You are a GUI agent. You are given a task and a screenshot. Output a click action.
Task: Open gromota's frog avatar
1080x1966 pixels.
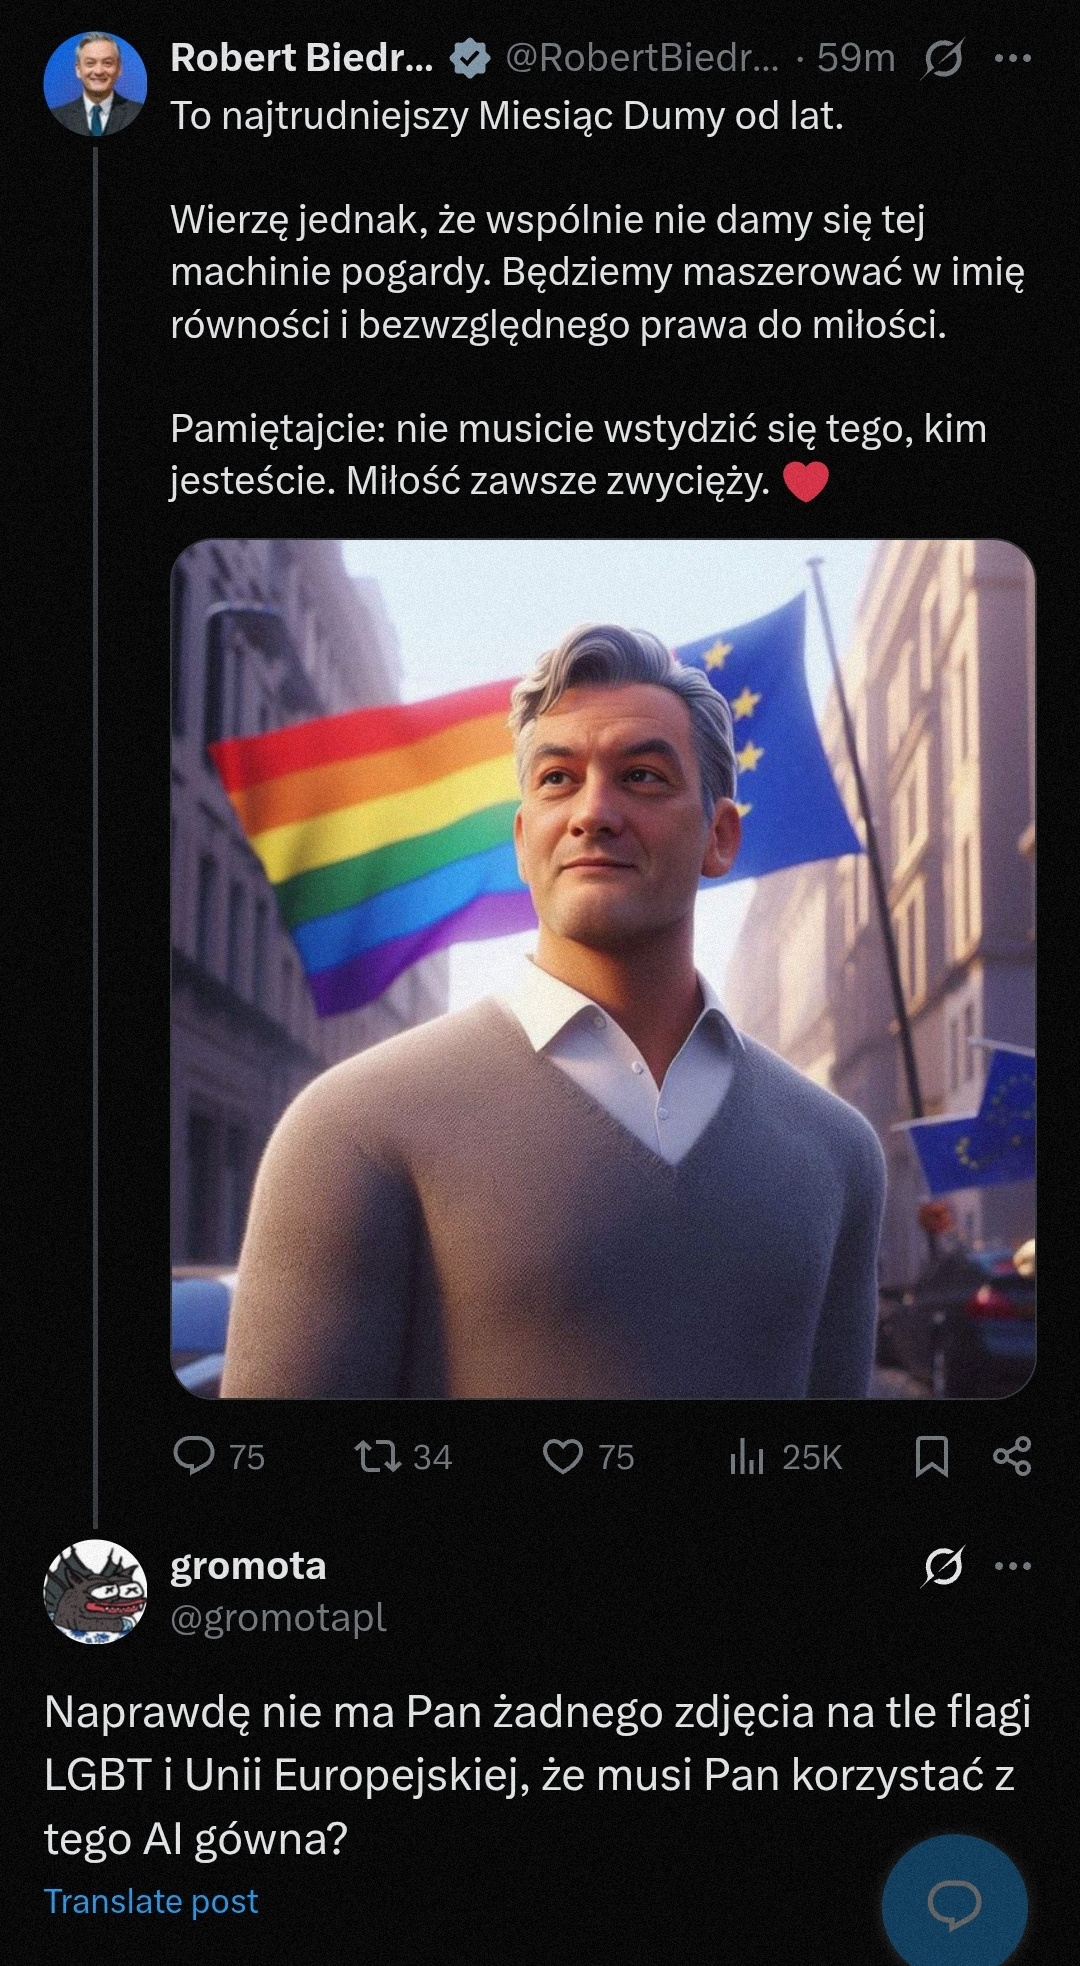(x=95, y=1591)
